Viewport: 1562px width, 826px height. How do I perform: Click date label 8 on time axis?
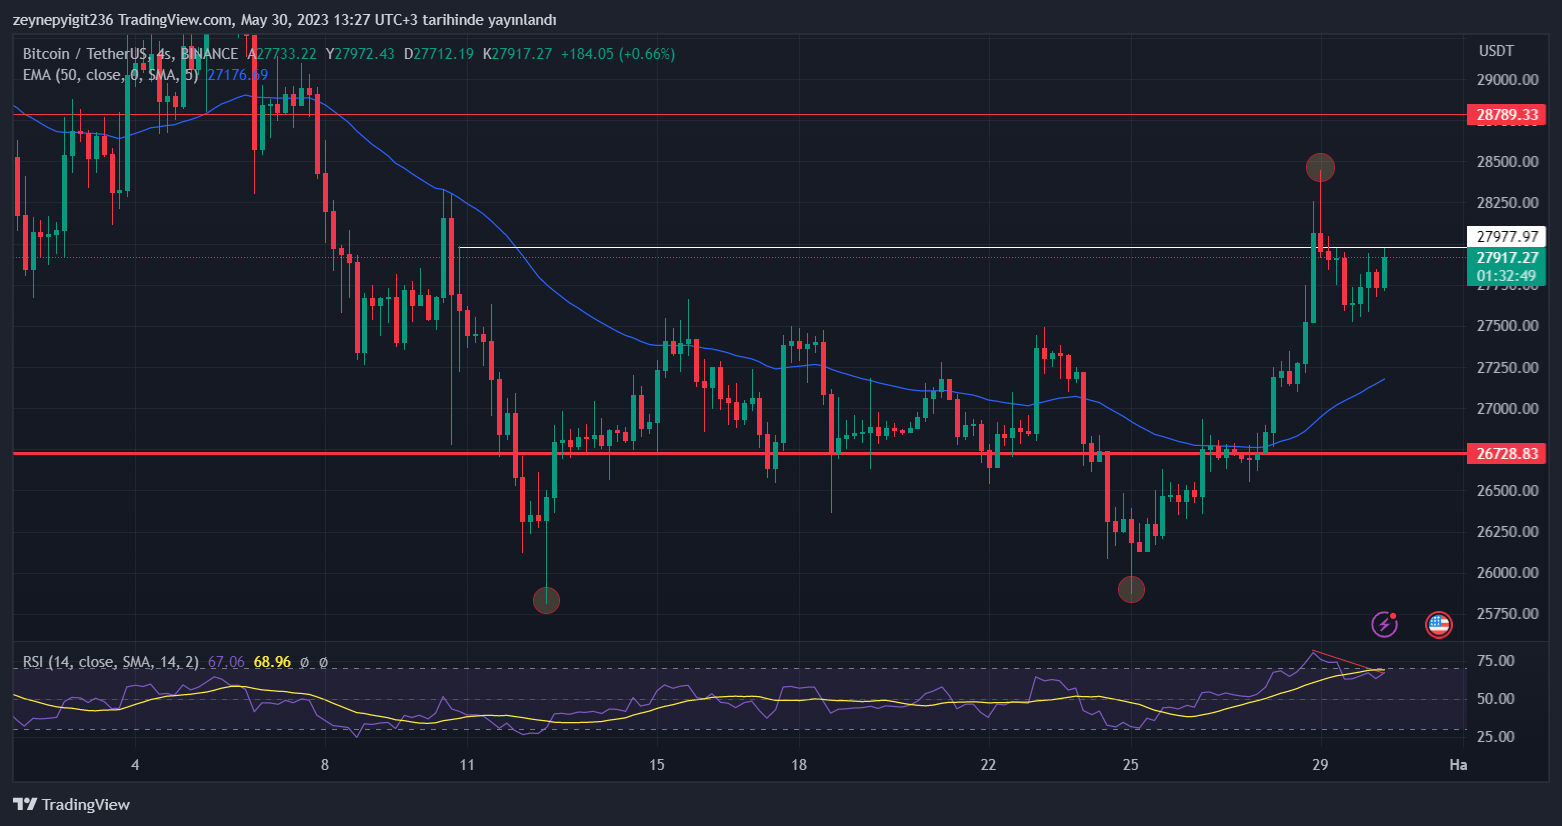[325, 765]
